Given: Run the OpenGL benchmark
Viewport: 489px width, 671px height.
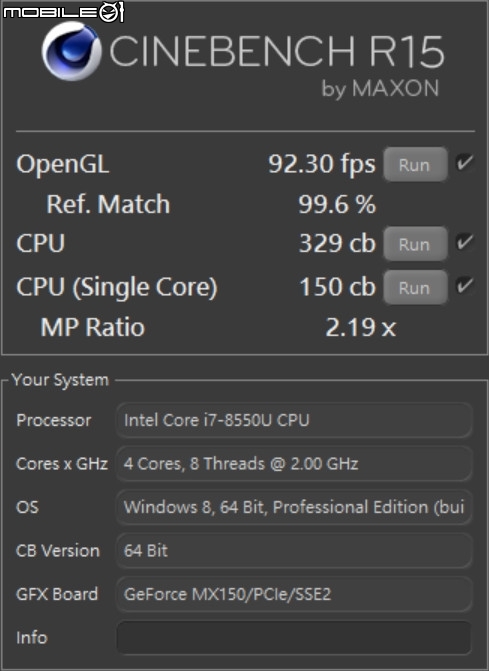Looking at the screenshot, I should (415, 165).
